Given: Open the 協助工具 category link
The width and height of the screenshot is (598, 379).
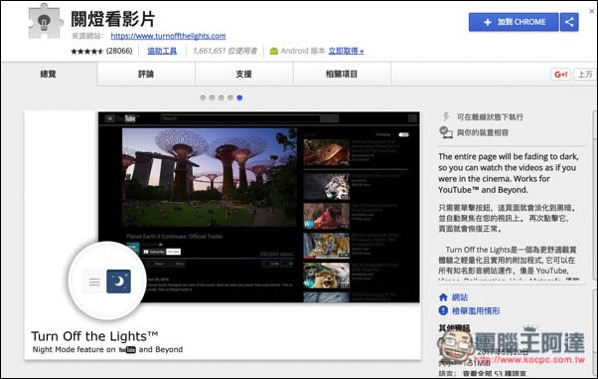Looking at the screenshot, I should click(x=162, y=51).
